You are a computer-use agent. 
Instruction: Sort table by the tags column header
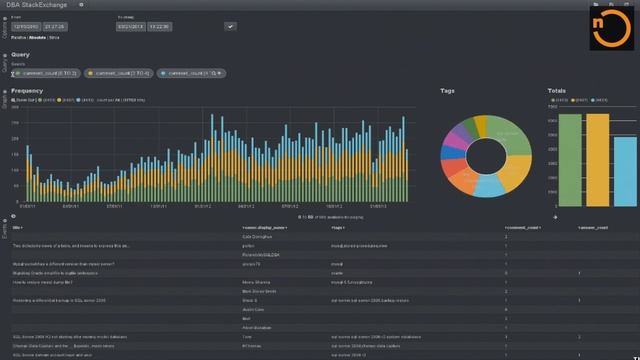click(338, 228)
